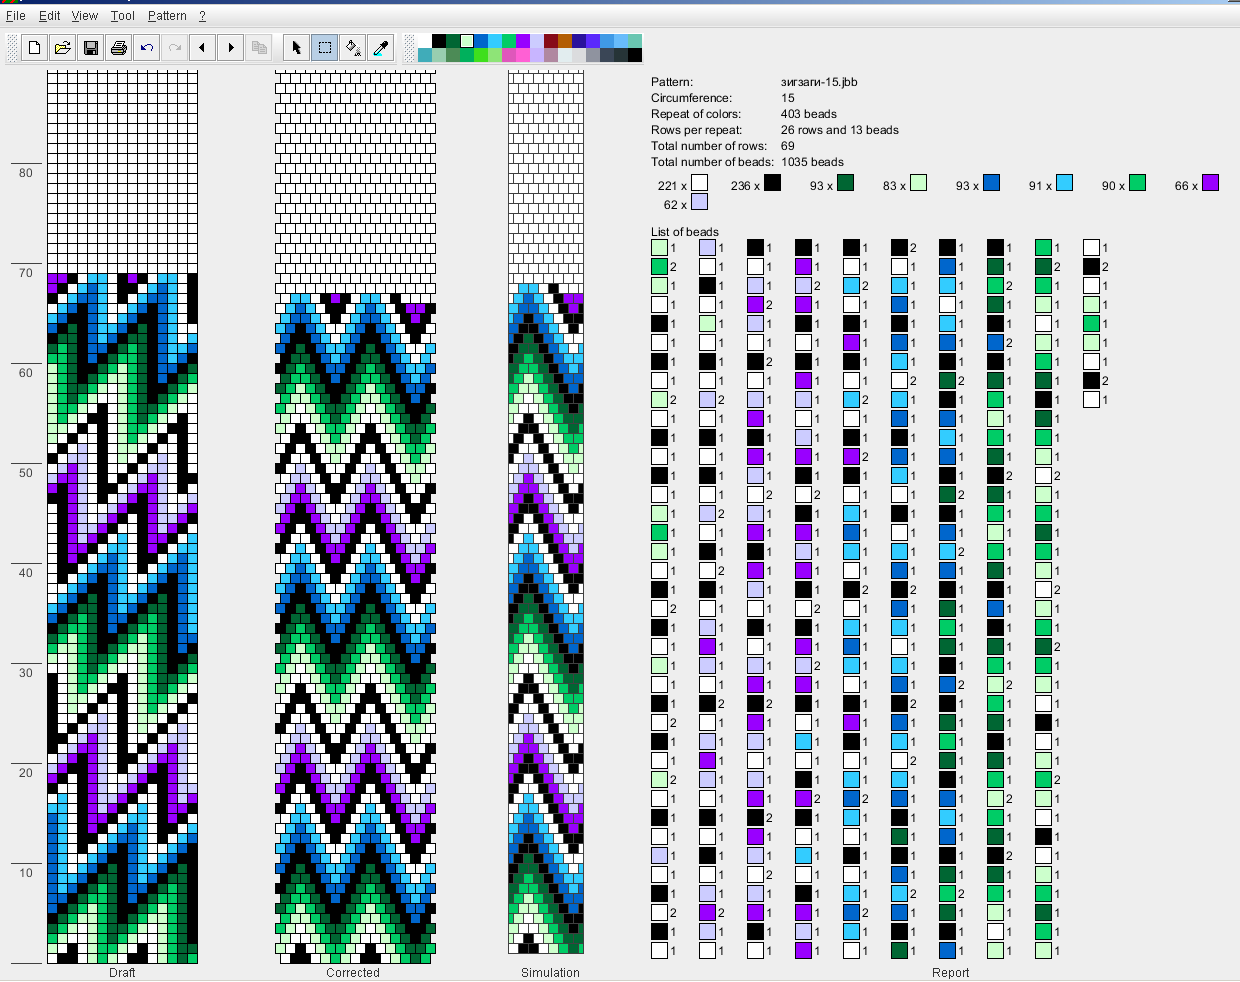The height and width of the screenshot is (982, 1240).
Task: Toggle the rectangular Select tool
Action: (324, 48)
